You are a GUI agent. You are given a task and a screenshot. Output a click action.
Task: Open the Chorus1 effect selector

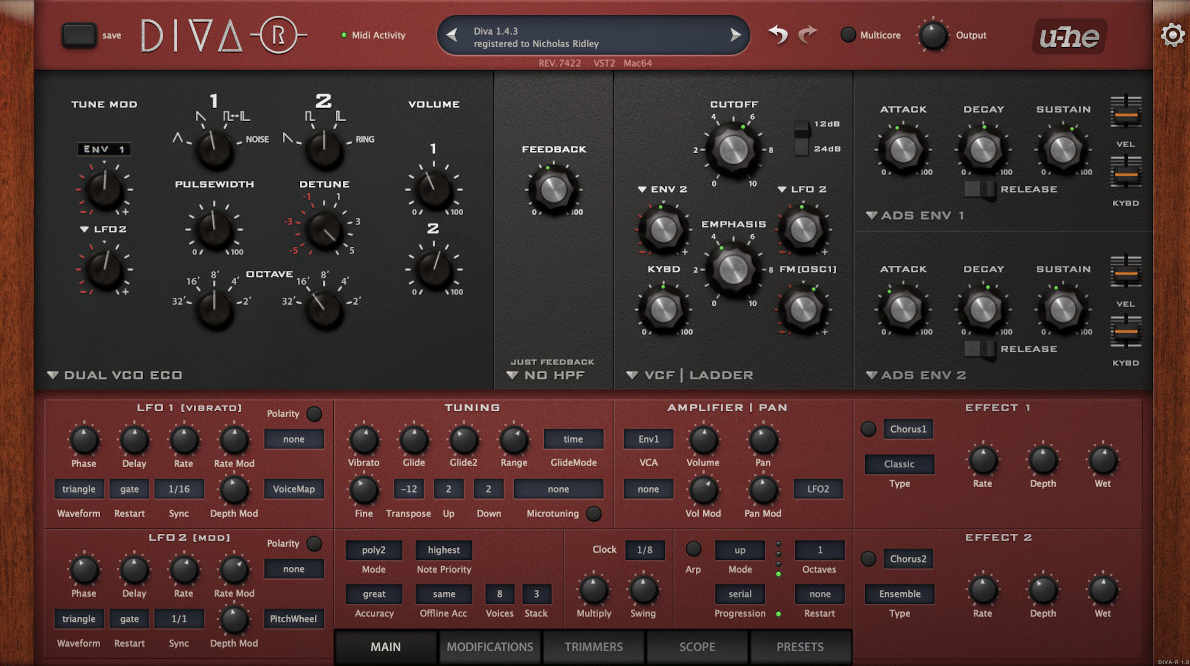908,429
